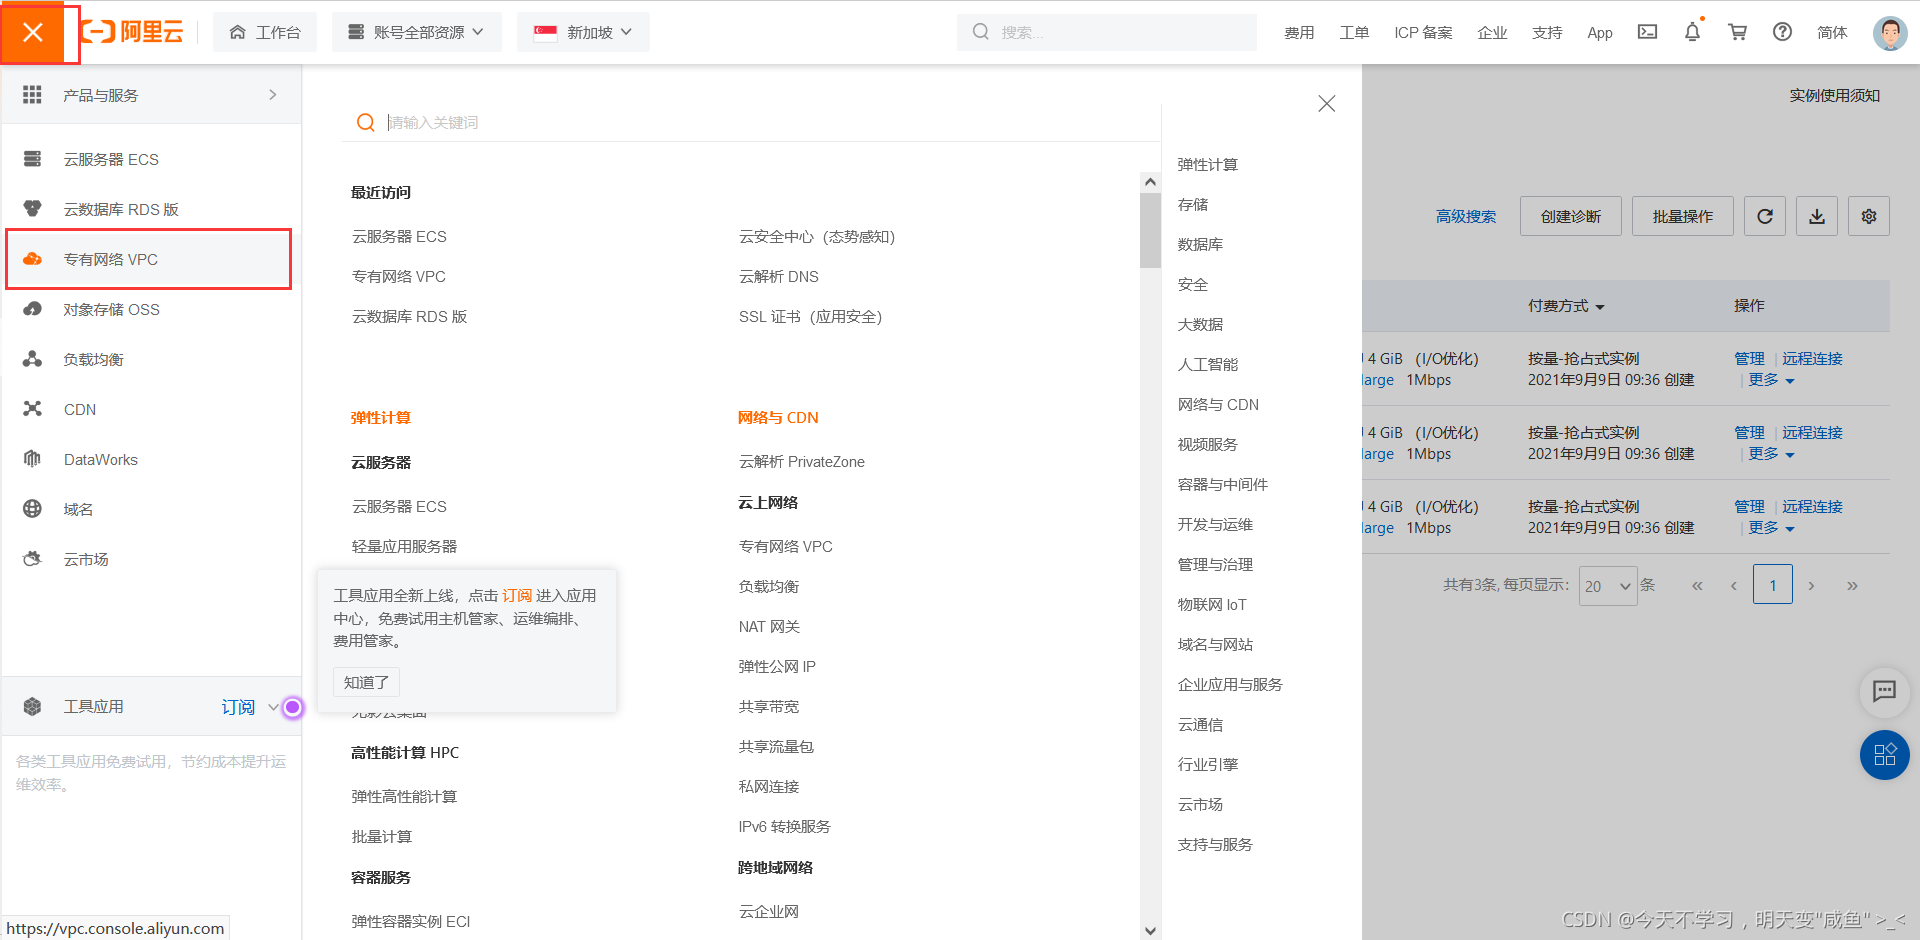Select the Network and CDN category
Image resolution: width=1920 pixels, height=940 pixels.
click(x=1218, y=405)
